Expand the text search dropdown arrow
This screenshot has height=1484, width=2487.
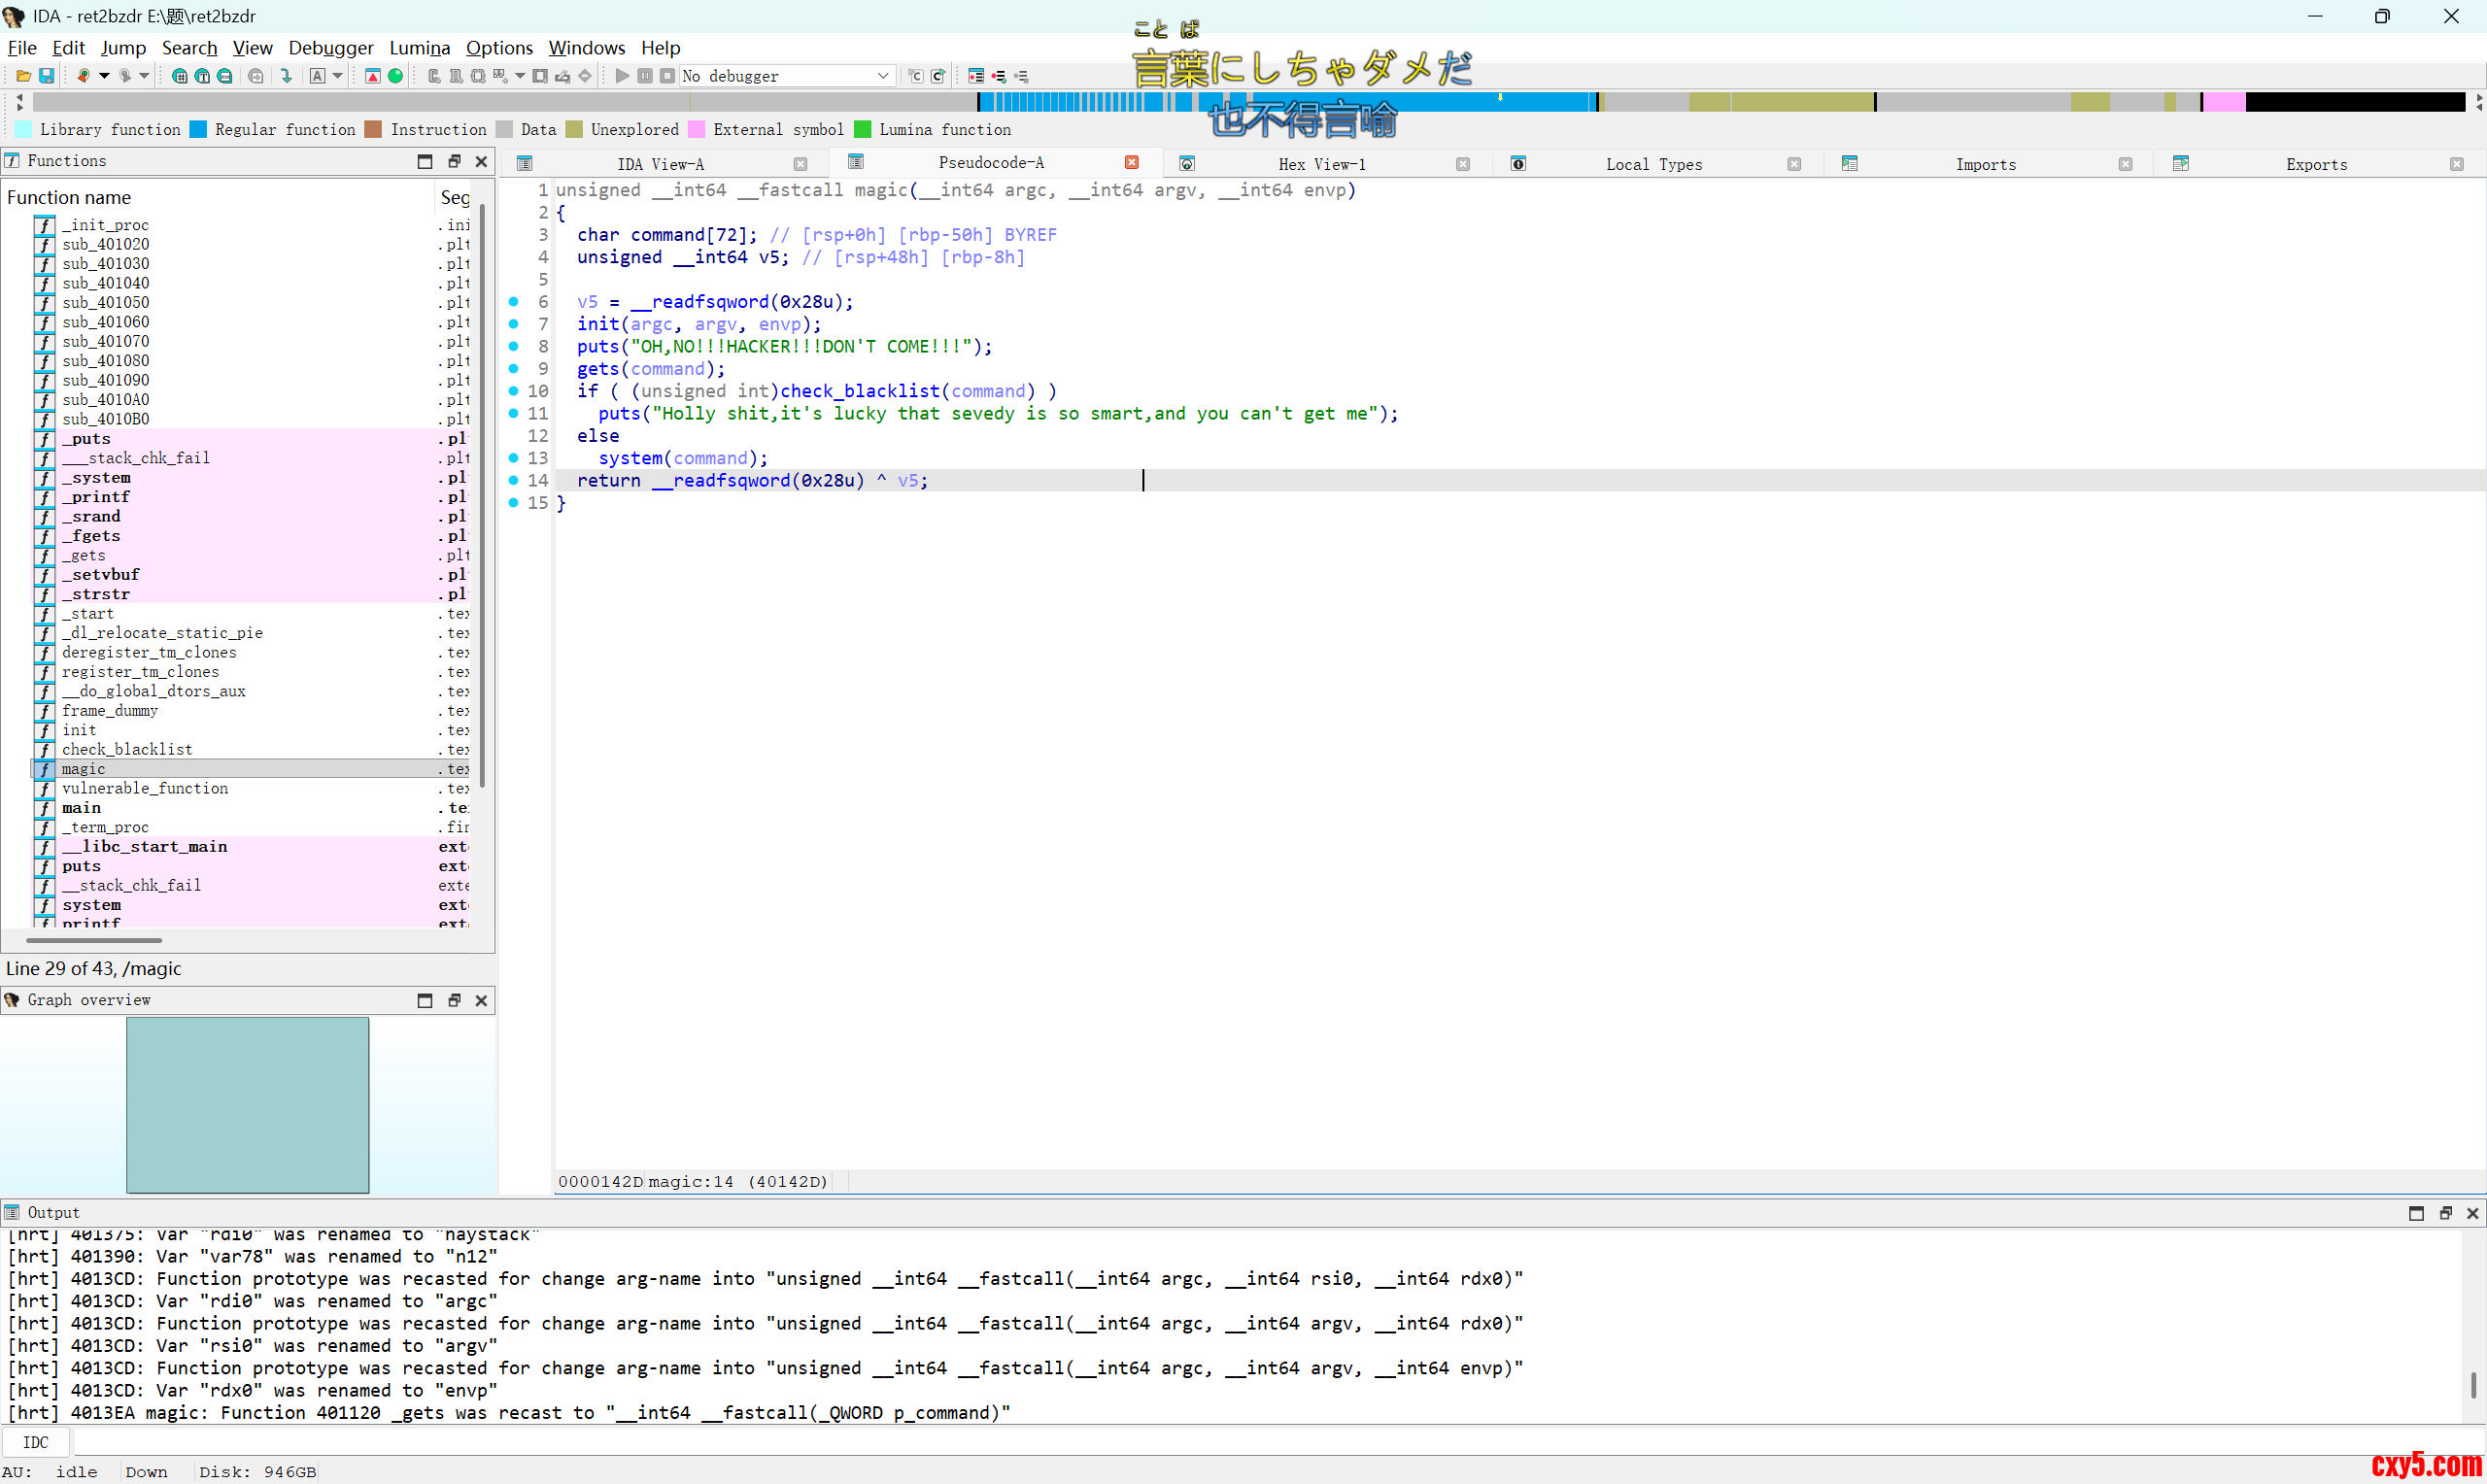338,76
